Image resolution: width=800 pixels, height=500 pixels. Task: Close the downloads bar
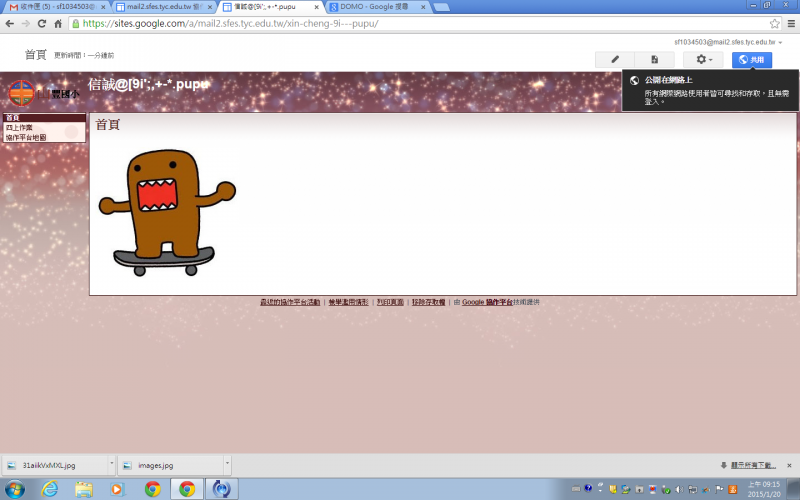point(789,465)
